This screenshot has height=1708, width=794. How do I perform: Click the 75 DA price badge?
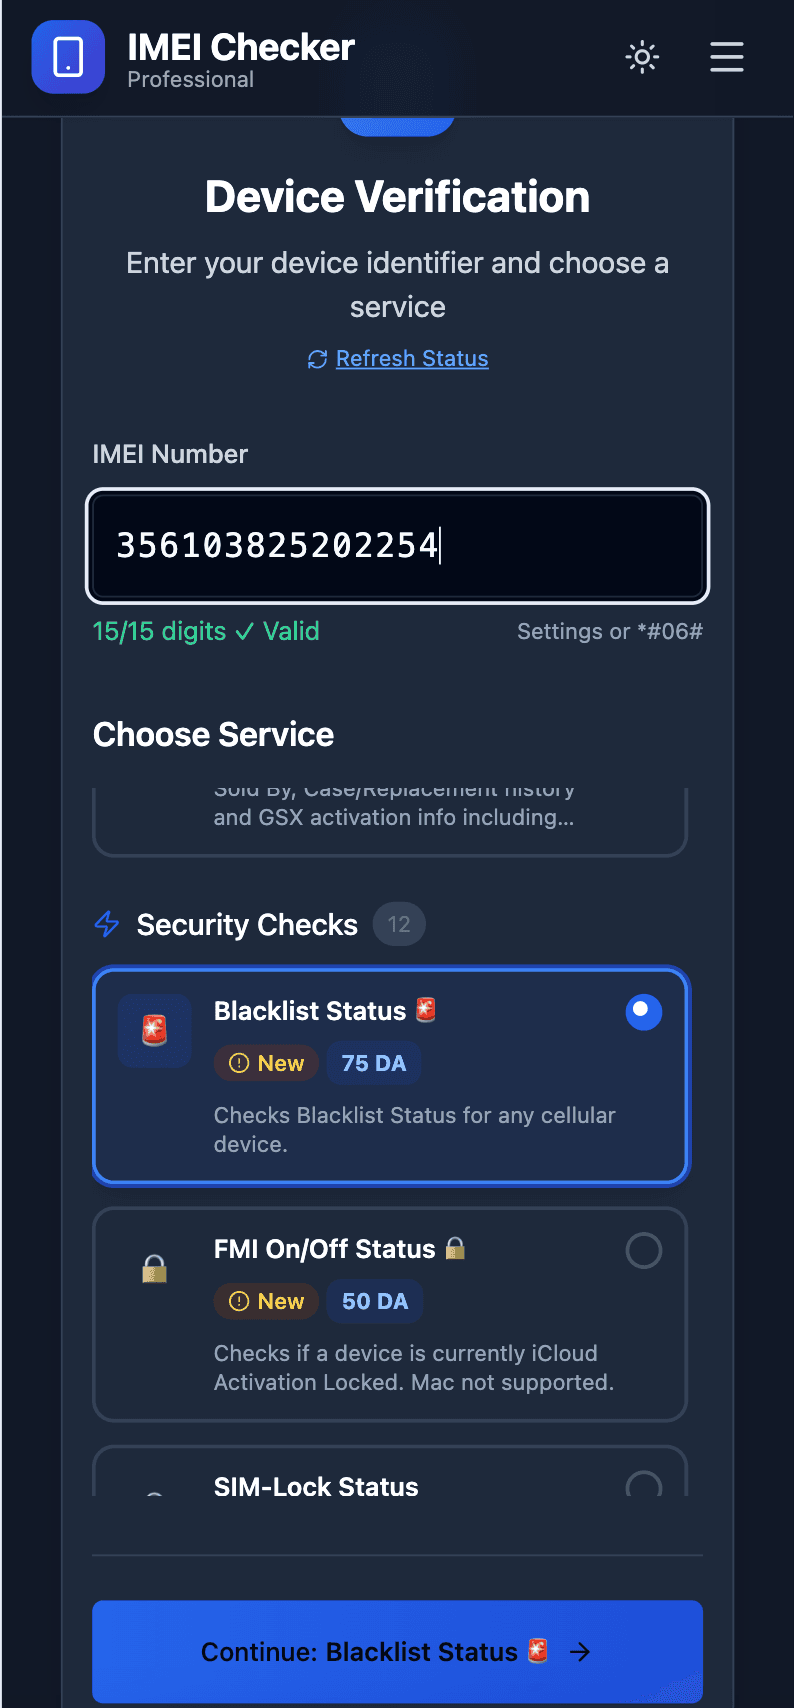[374, 1063]
